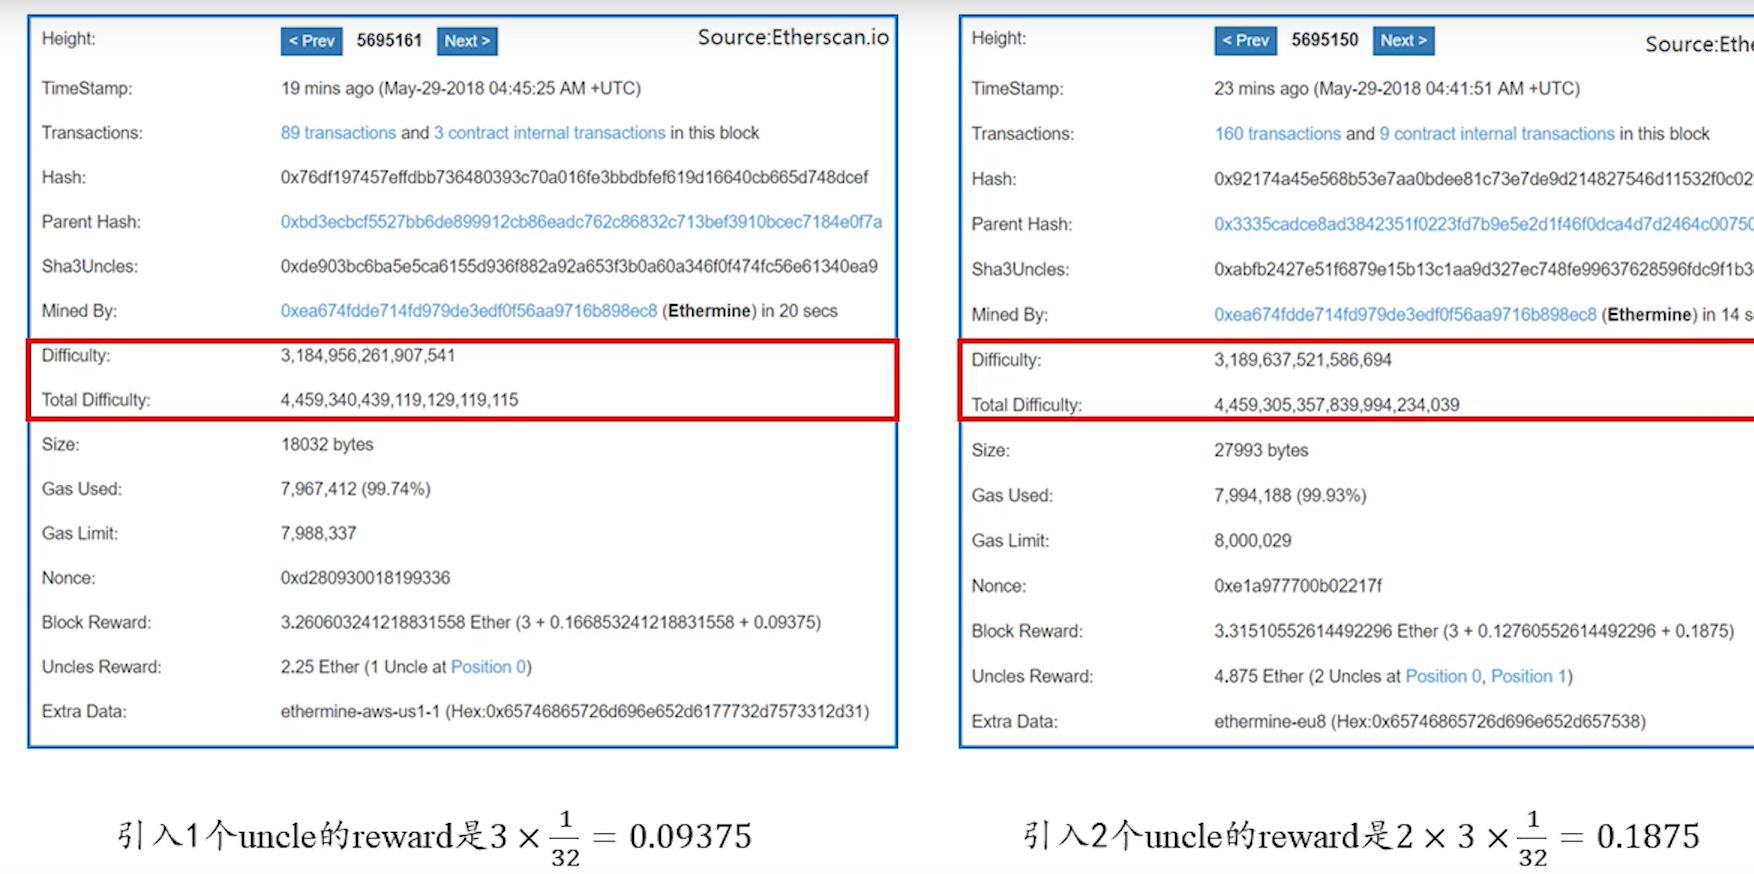1754x874 pixels.
Task: Open uncle Position 0 in block 5695150
Action: pyautogui.click(x=1443, y=677)
